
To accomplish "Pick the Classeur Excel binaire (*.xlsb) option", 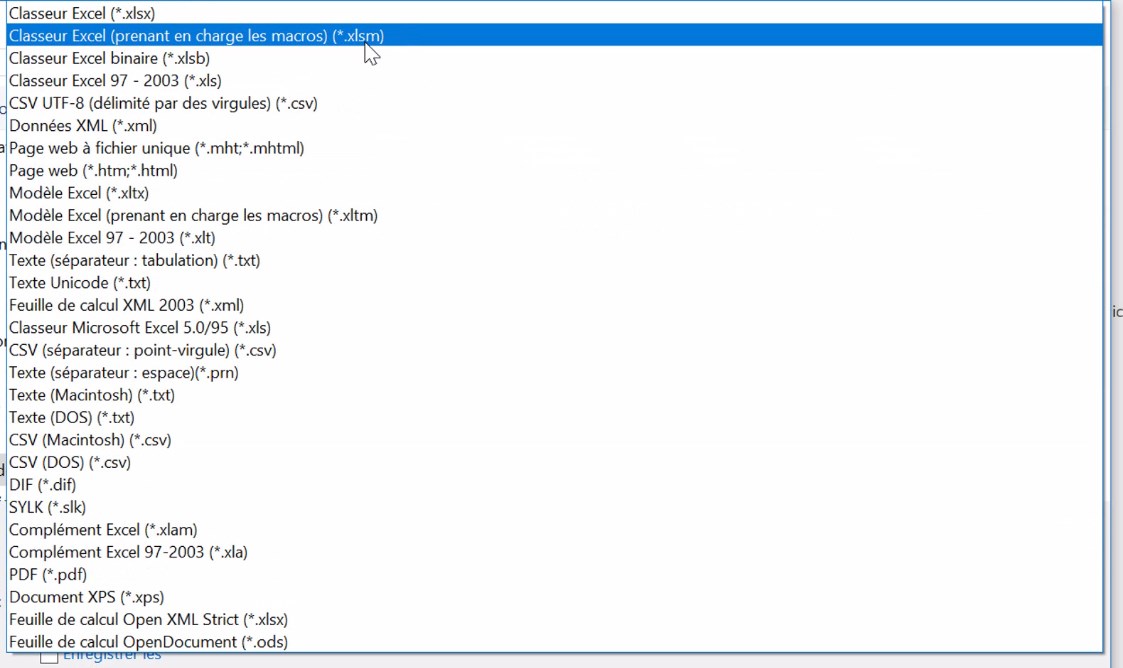I will pos(108,58).
